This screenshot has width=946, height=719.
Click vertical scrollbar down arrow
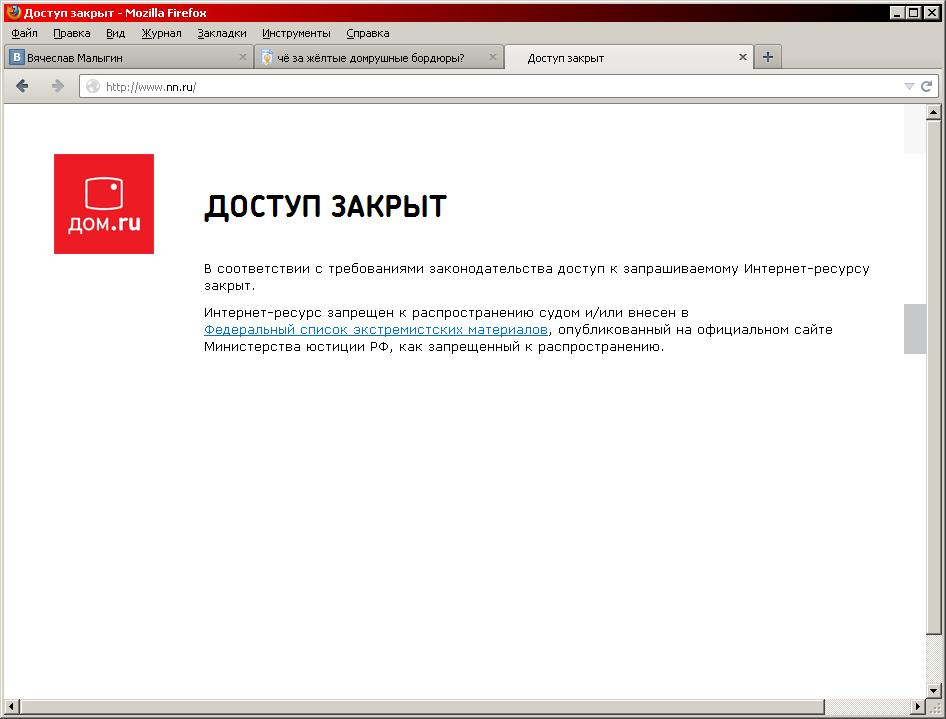(933, 691)
